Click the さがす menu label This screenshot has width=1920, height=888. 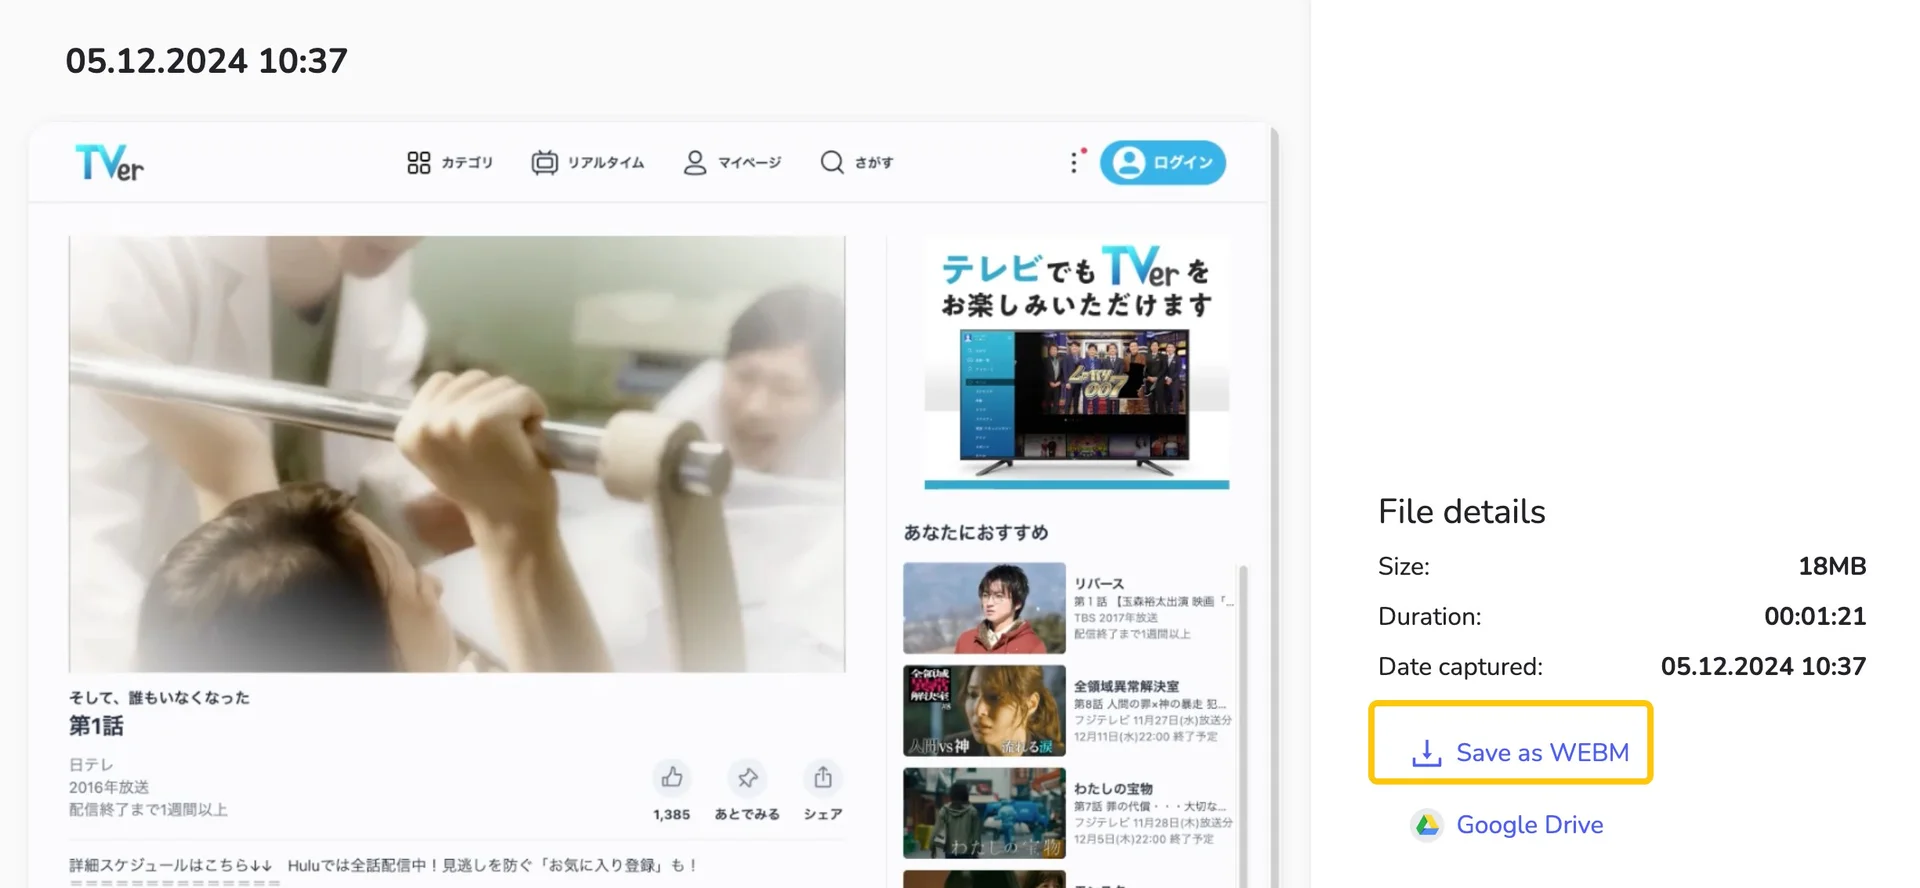pyautogui.click(x=874, y=162)
